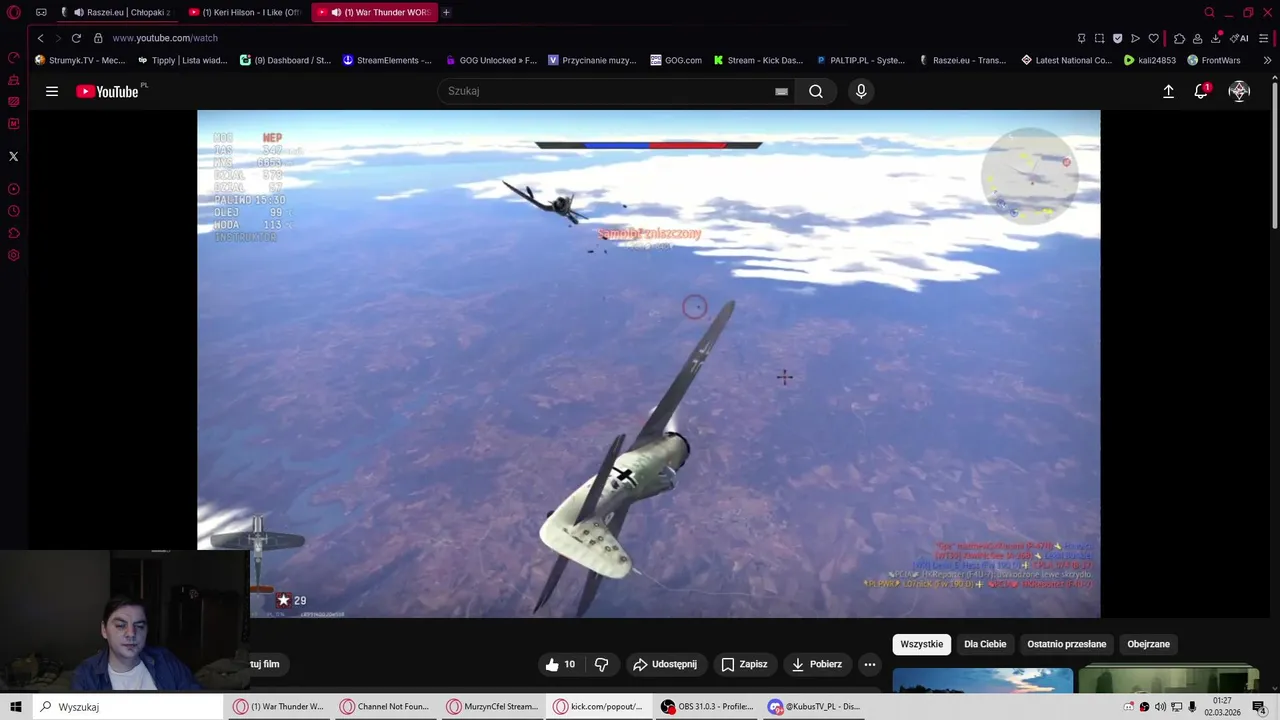
Task: Select the Wszystkie filter chip
Action: coord(921,644)
